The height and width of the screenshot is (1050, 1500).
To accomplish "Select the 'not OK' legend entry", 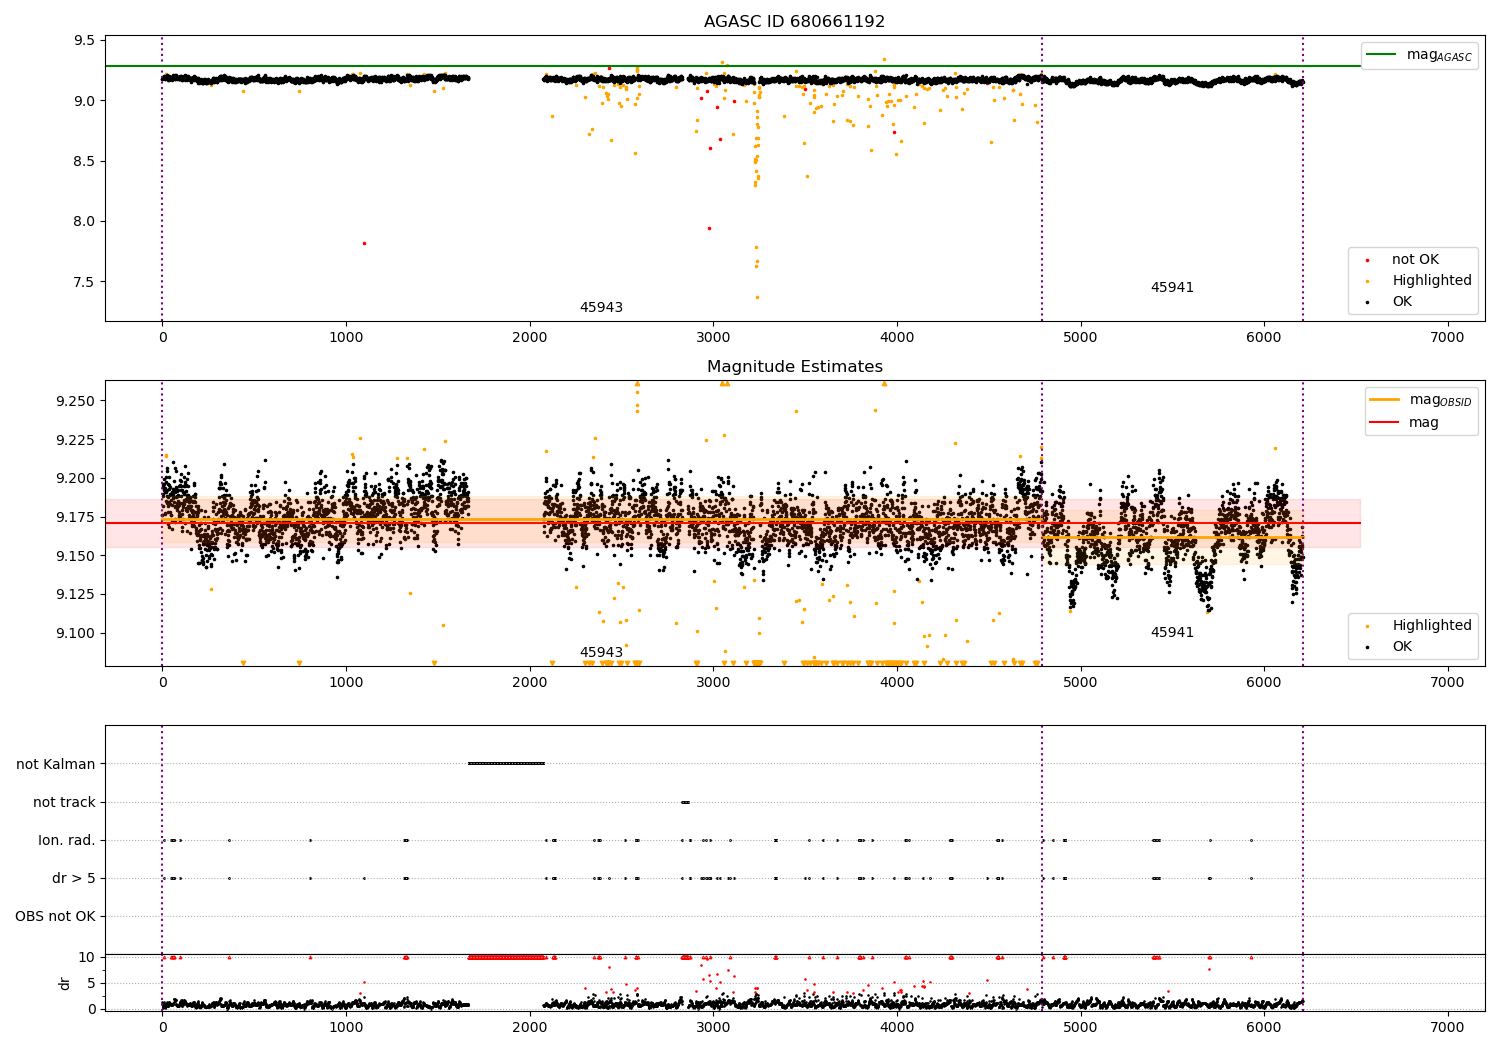I will click(1415, 260).
